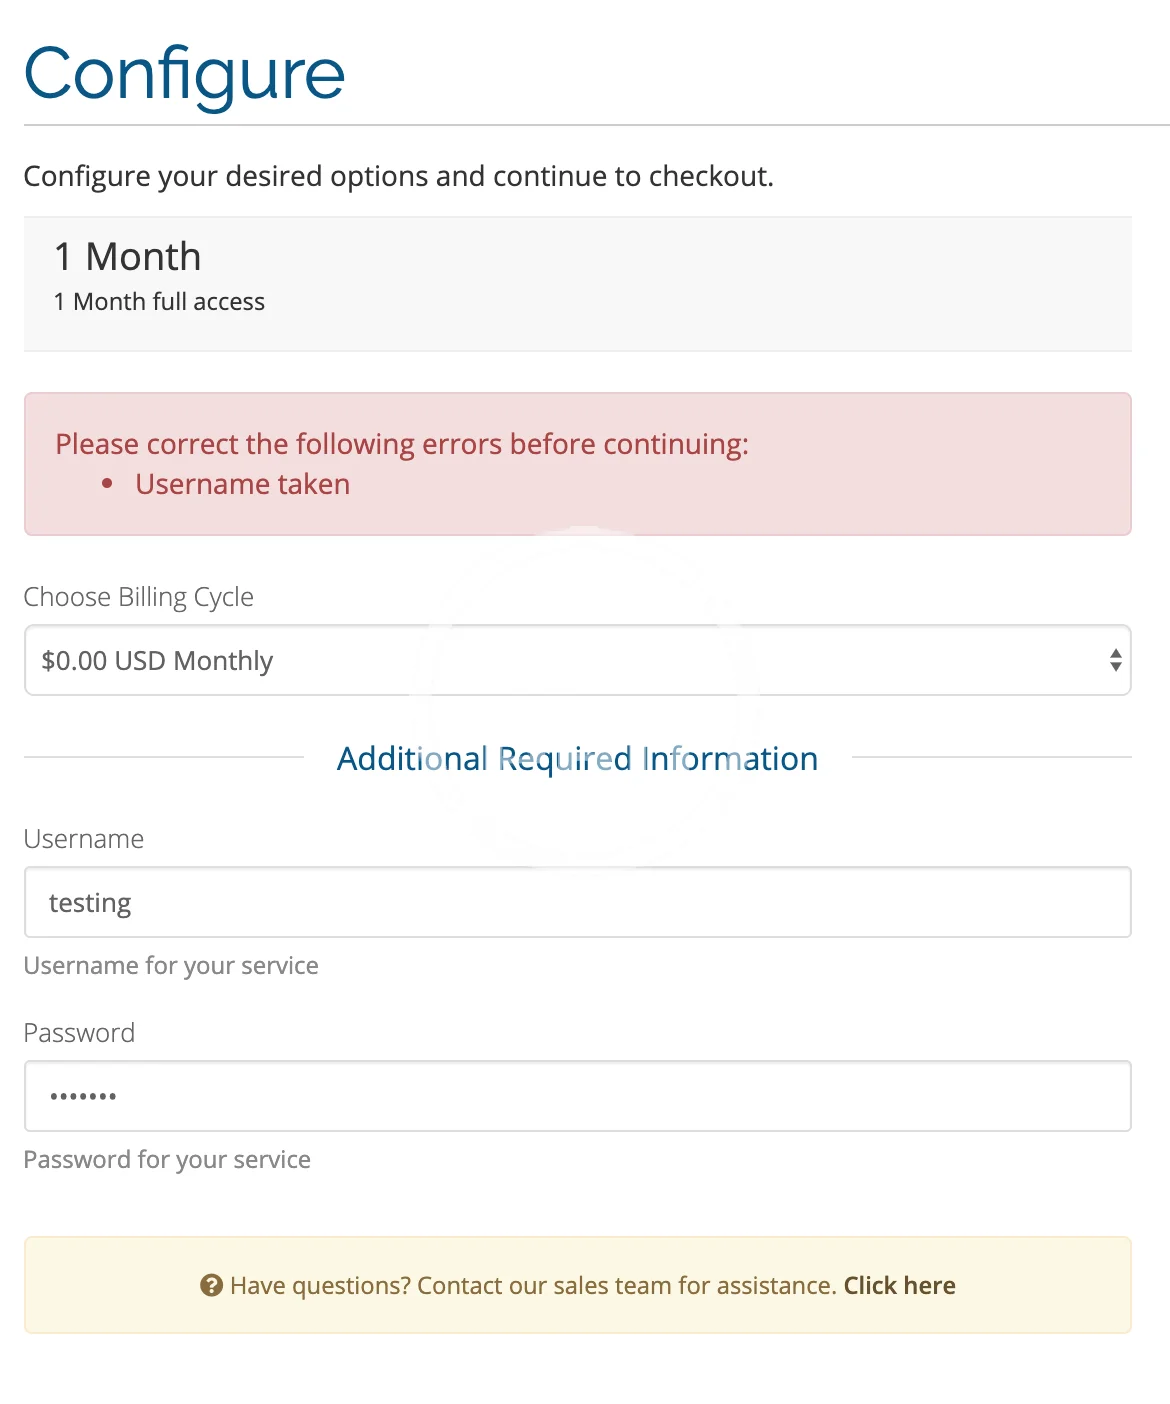Click the 'Additional Required Information' heading
1170x1404 pixels.
tap(577, 759)
